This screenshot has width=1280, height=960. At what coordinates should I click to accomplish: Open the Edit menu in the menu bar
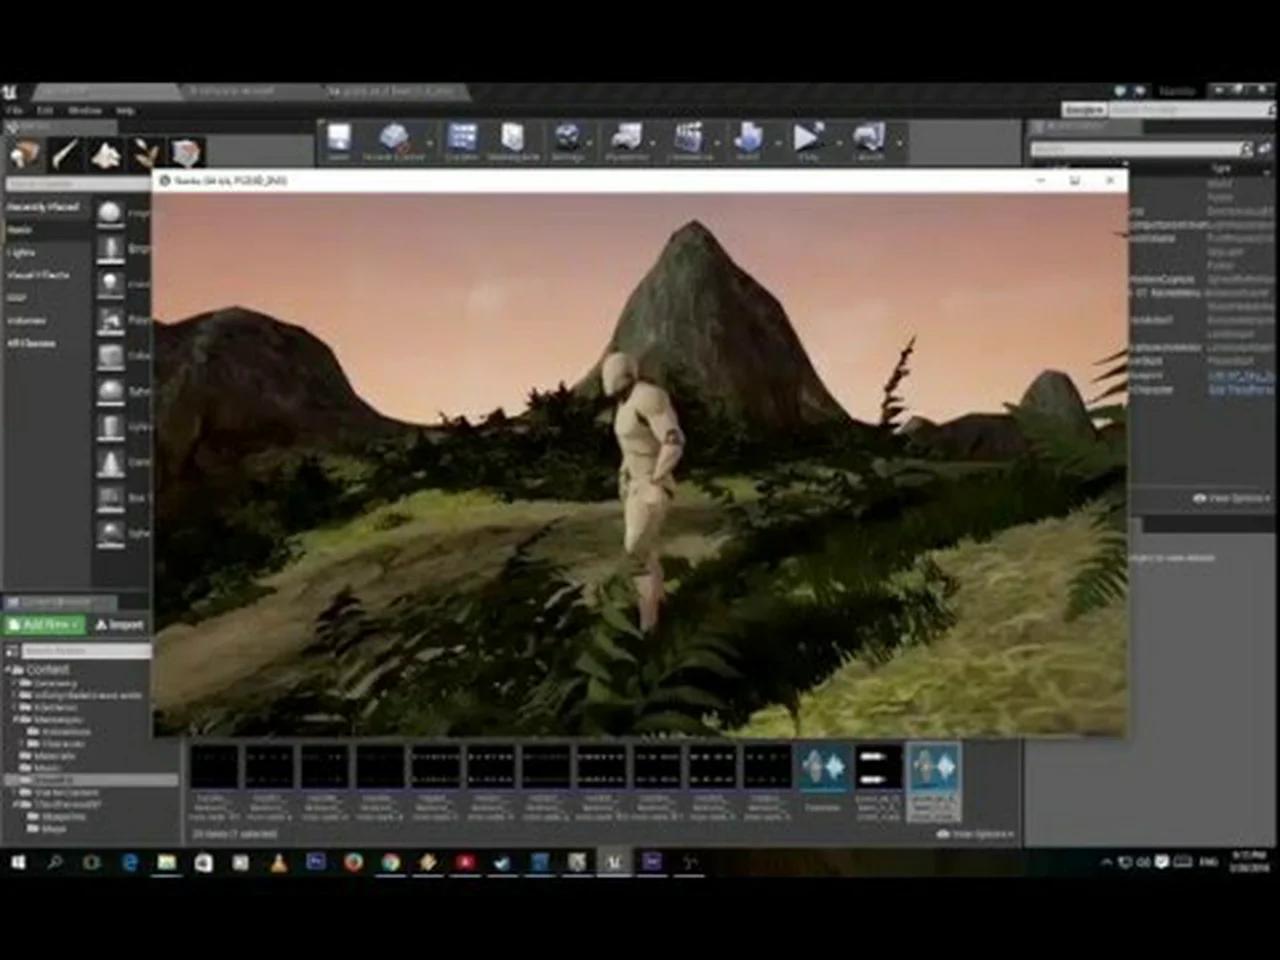pos(45,111)
